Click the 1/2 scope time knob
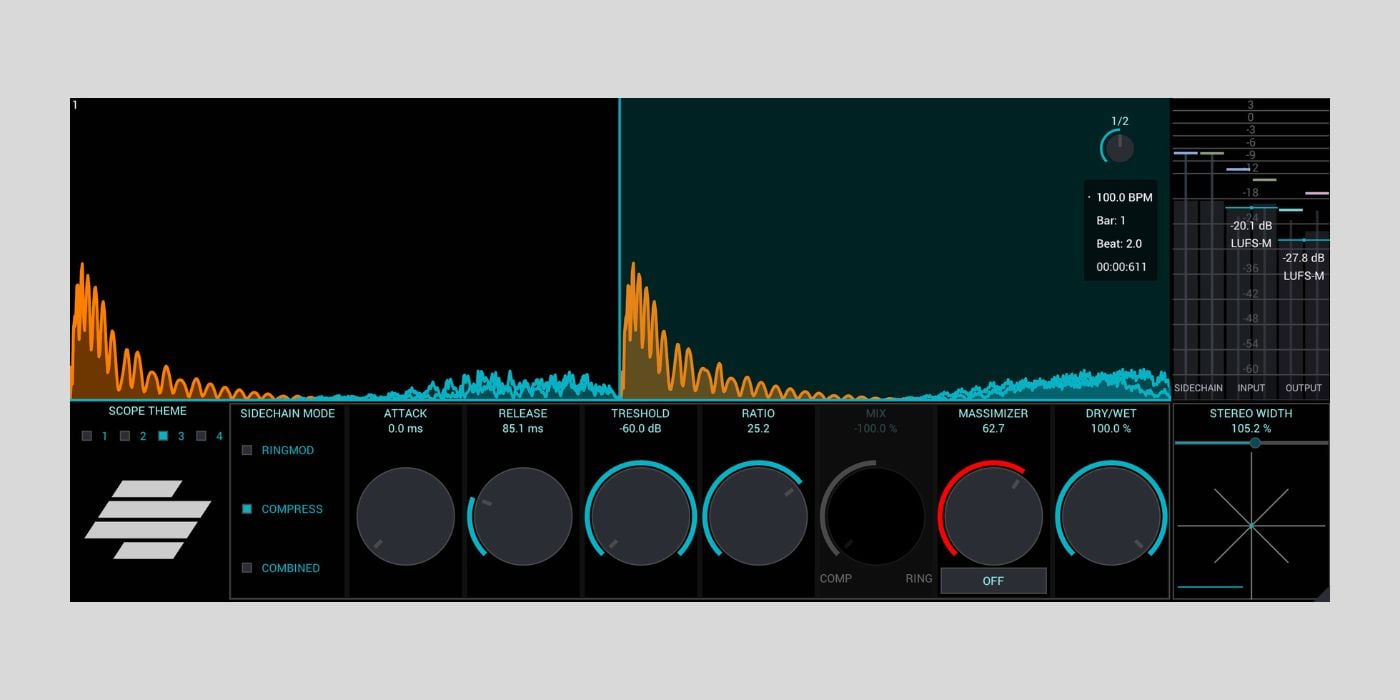Screen dimensions: 1400x700 tap(1119, 148)
